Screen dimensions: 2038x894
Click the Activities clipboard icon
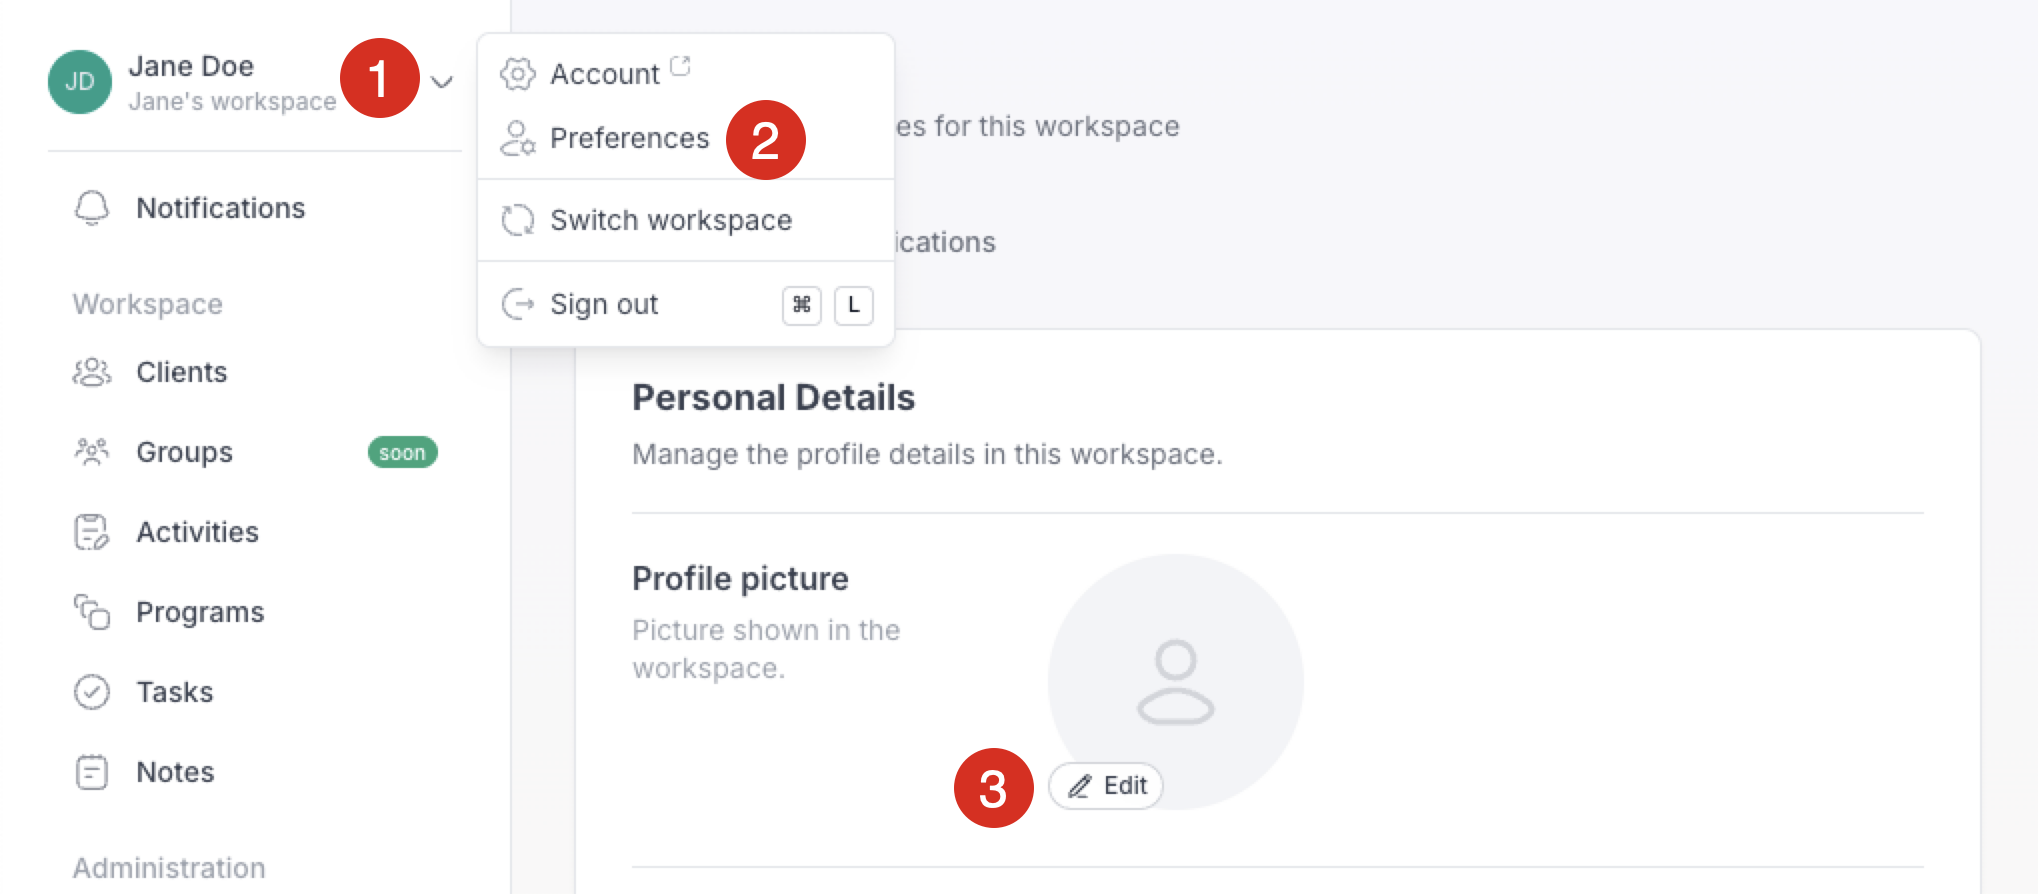(92, 532)
